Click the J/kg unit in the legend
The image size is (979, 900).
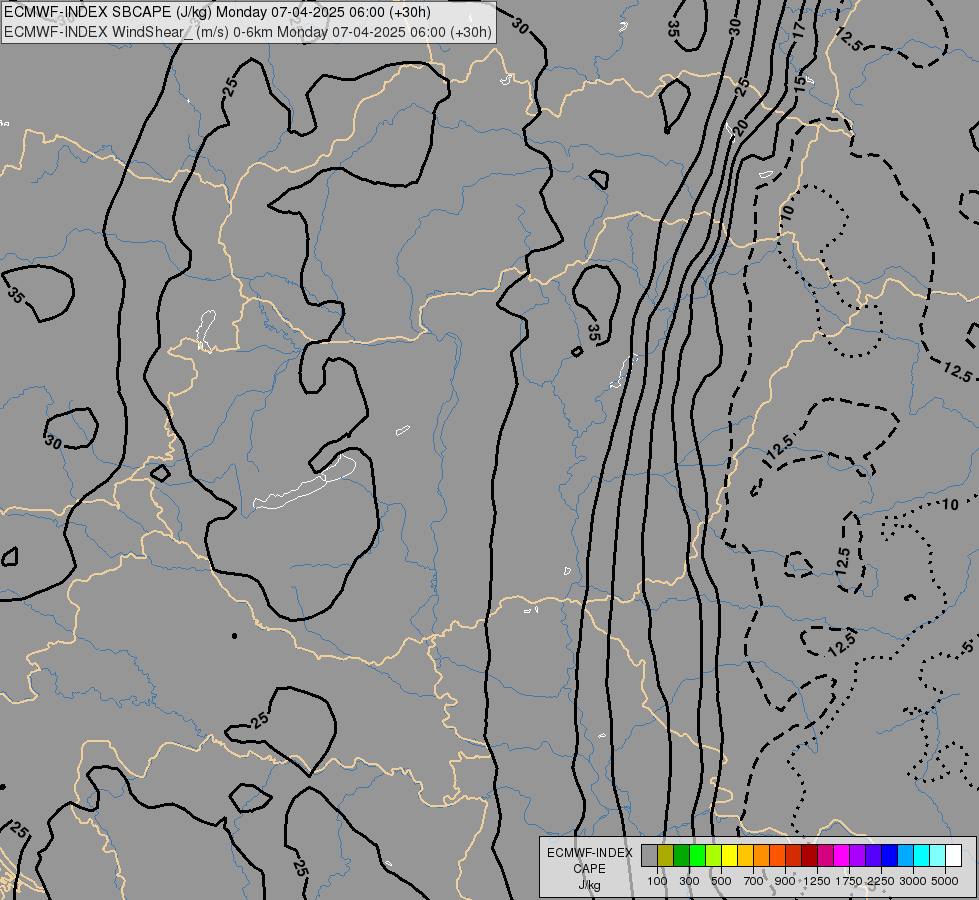(x=589, y=885)
